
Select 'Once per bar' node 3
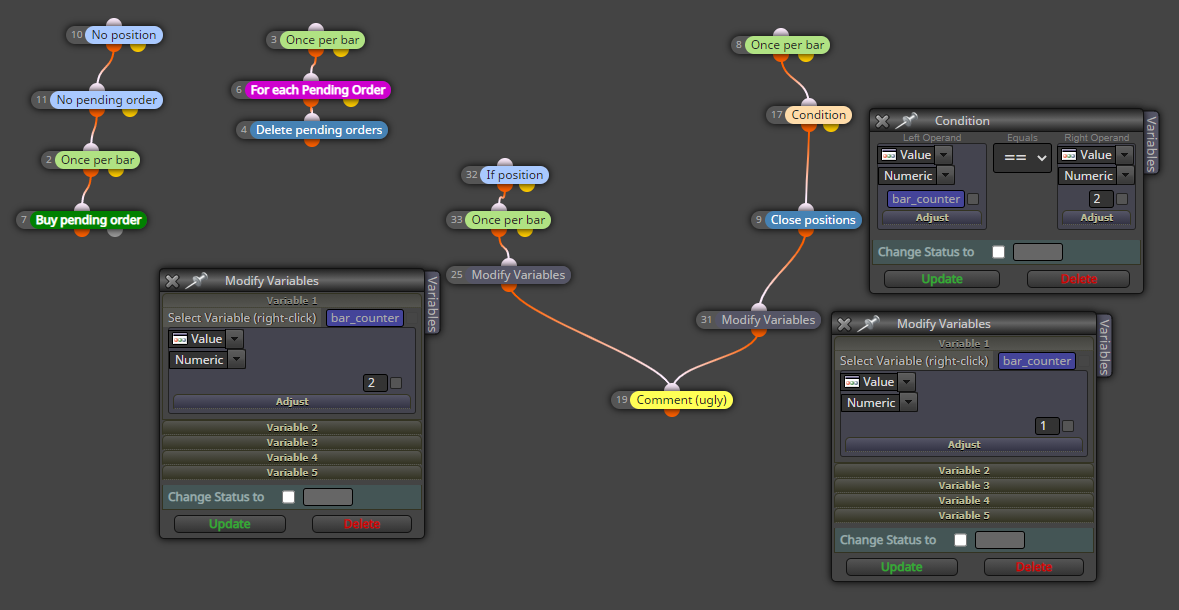(x=322, y=39)
